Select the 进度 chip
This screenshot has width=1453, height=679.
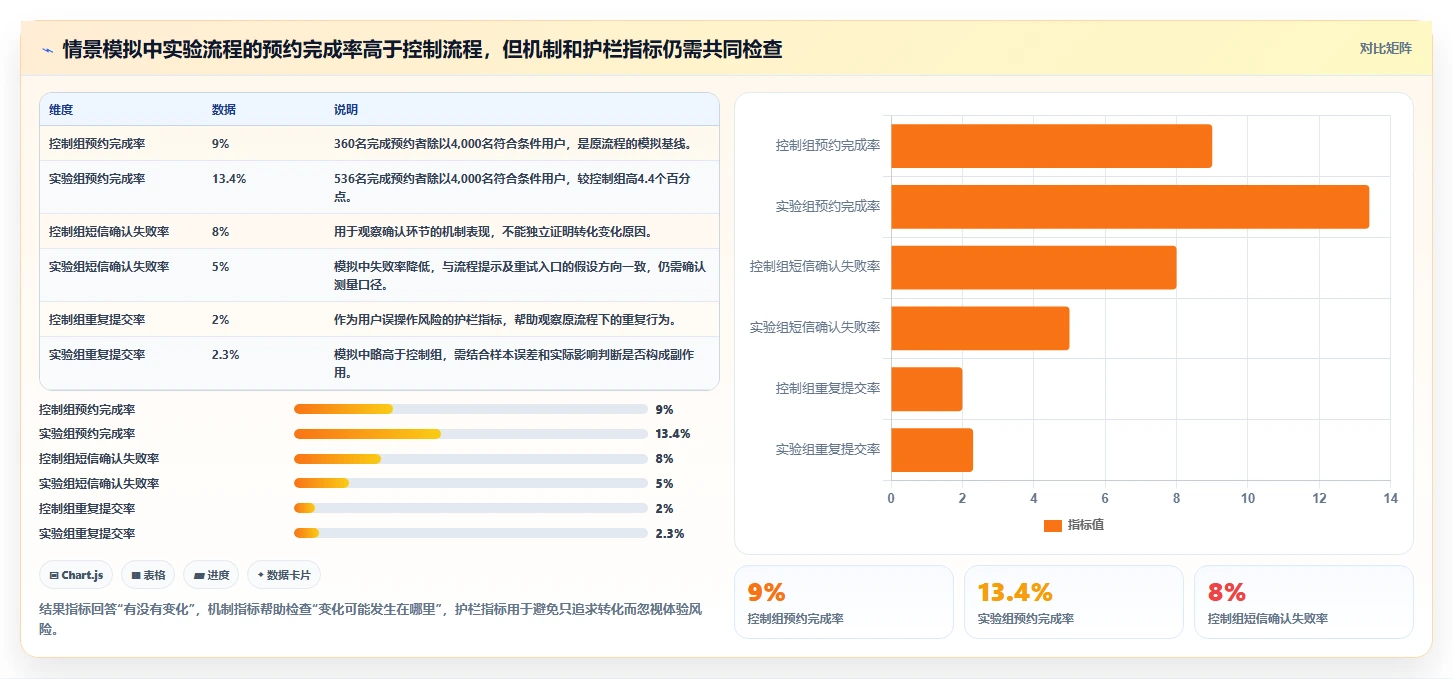tap(211, 575)
